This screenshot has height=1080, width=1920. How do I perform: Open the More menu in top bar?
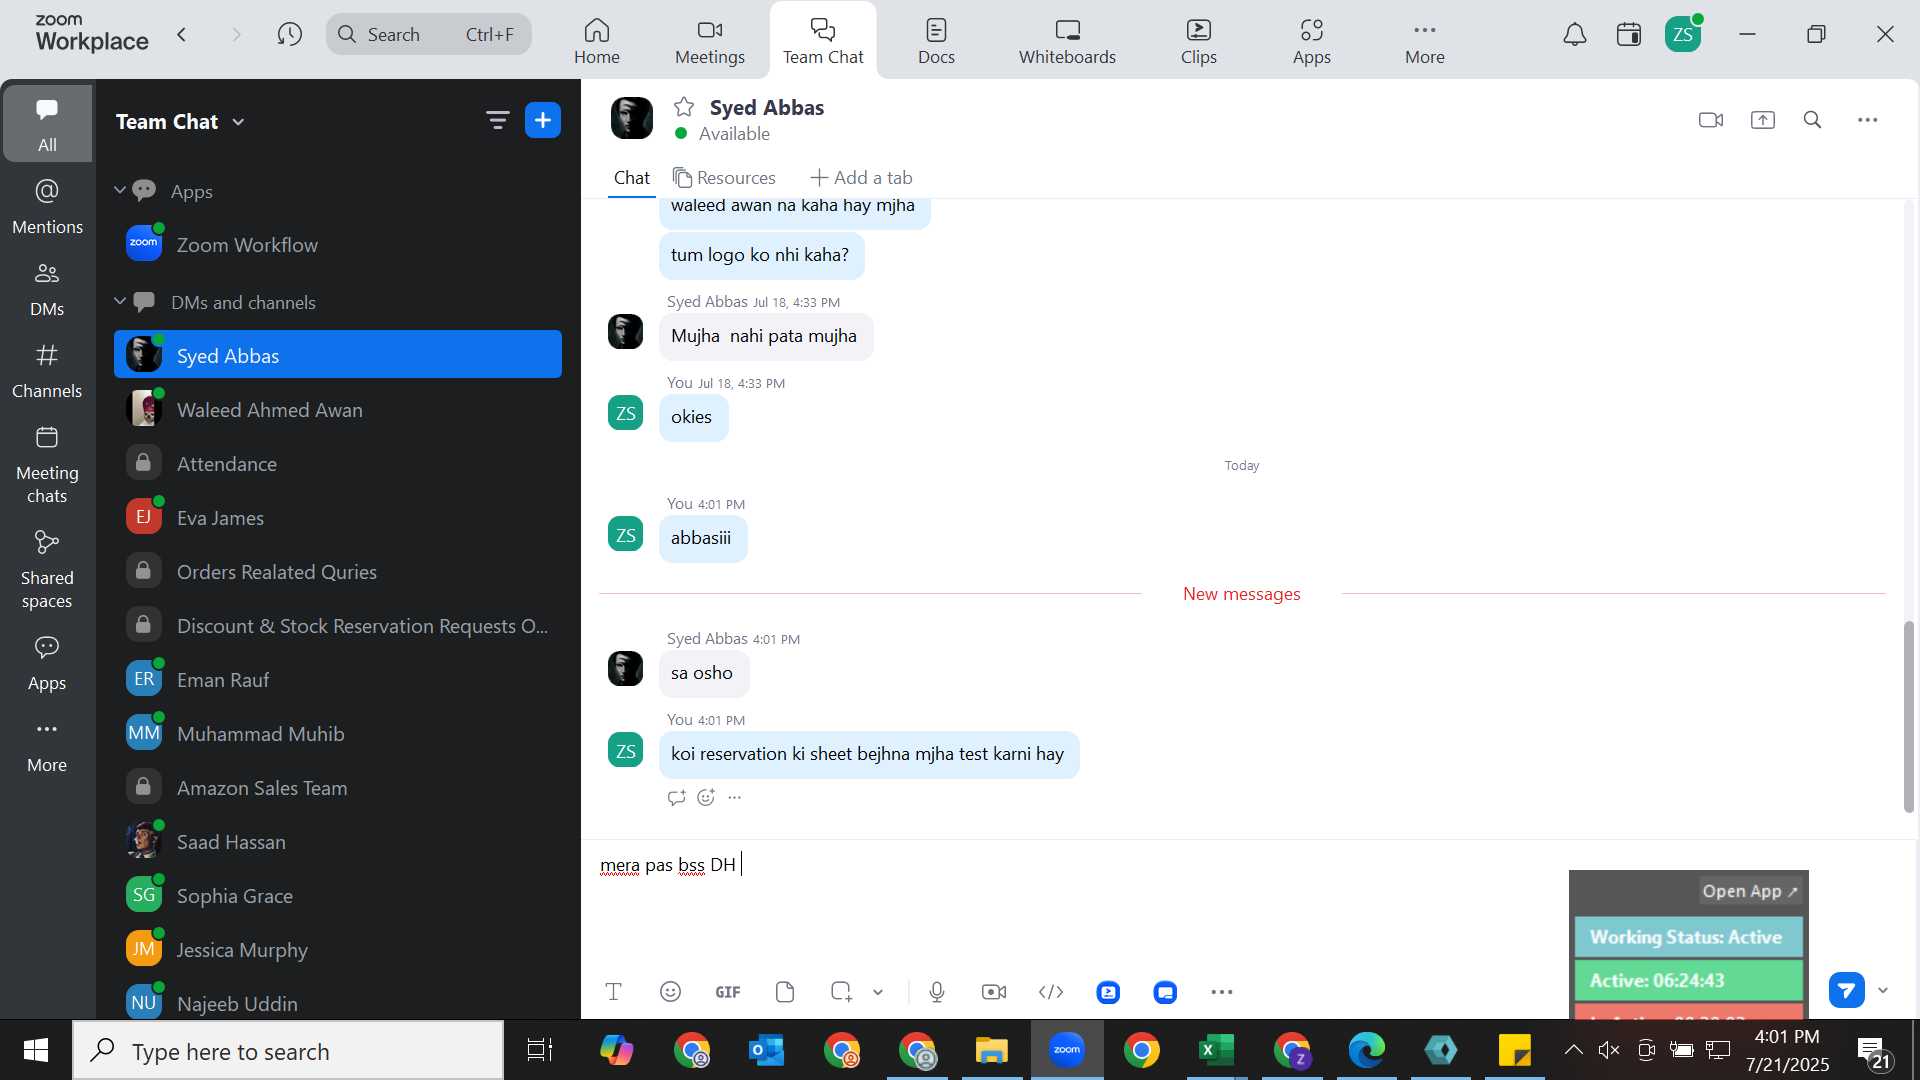pyautogui.click(x=1424, y=41)
